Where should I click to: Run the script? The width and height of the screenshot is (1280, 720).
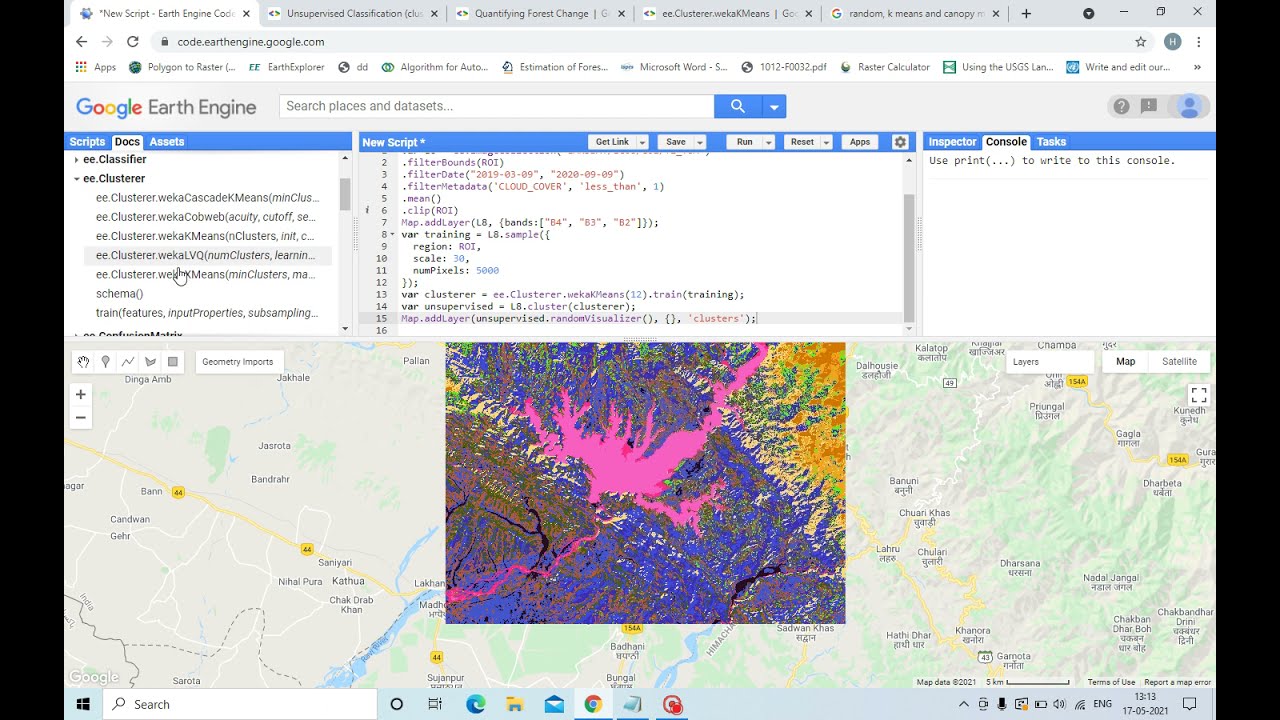[744, 142]
